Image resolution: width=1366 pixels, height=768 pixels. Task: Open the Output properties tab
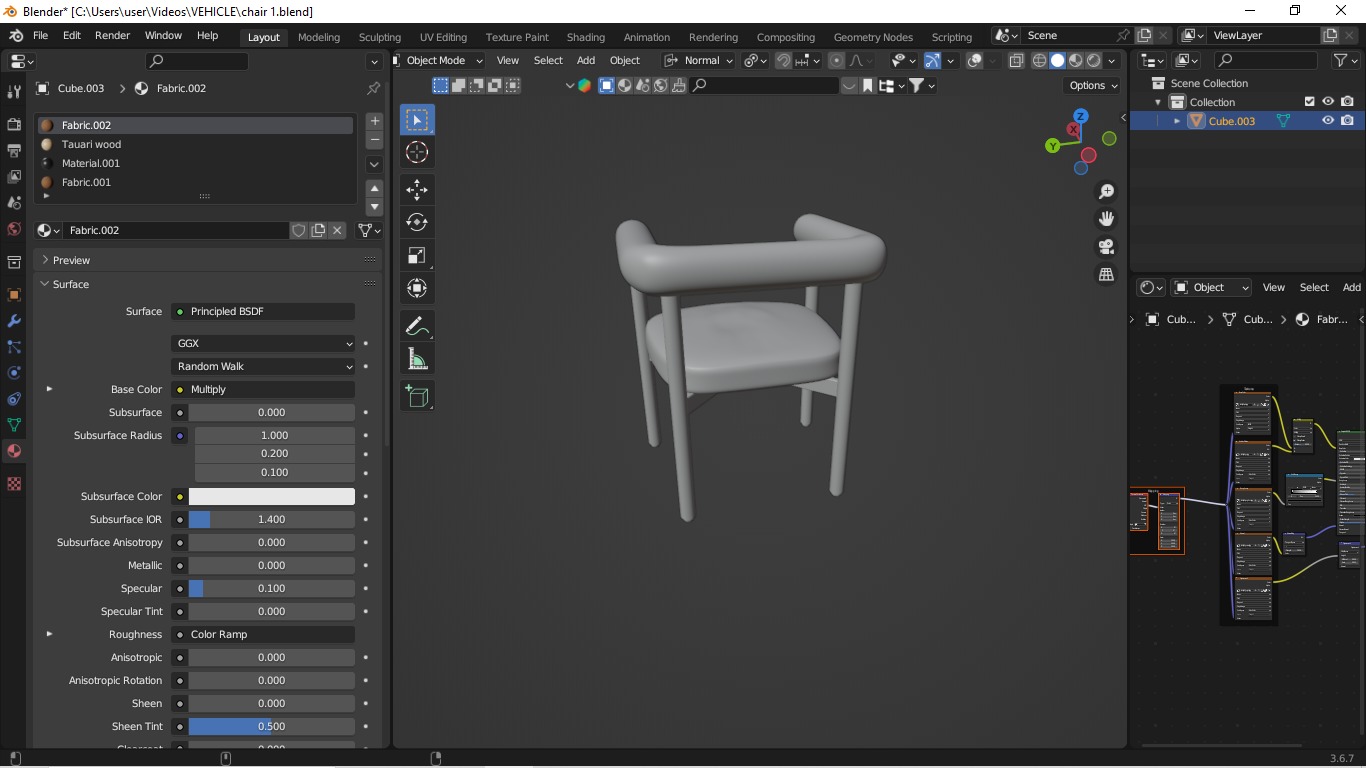click(14, 151)
